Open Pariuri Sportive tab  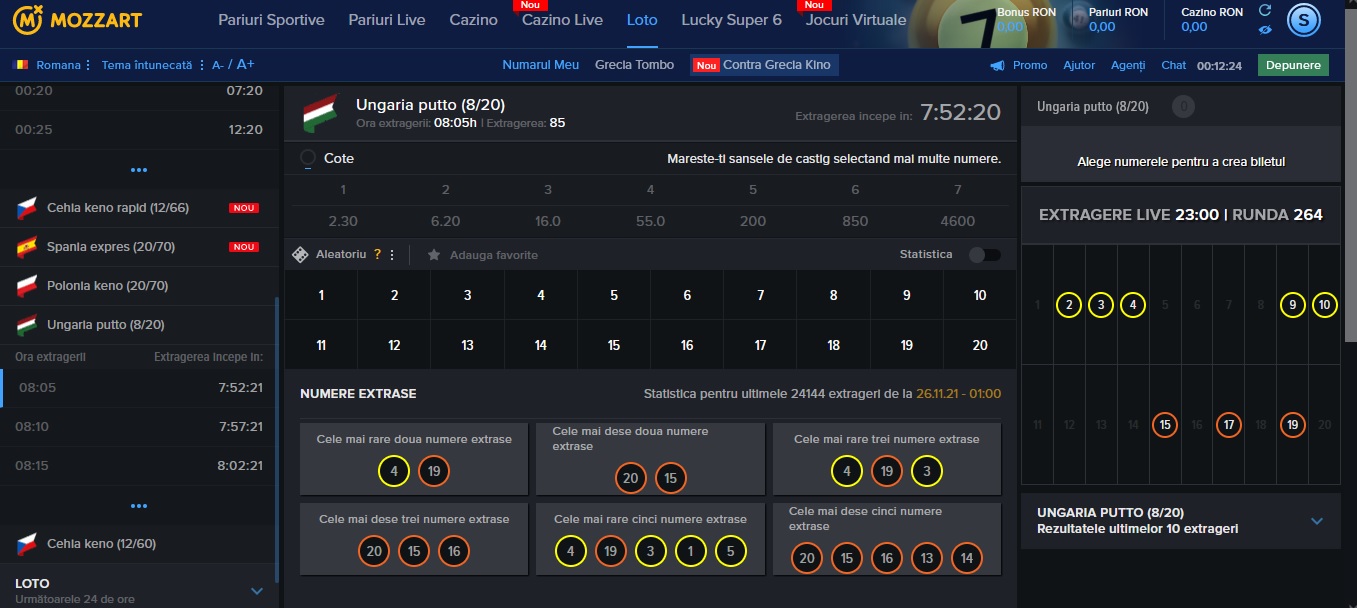271,20
